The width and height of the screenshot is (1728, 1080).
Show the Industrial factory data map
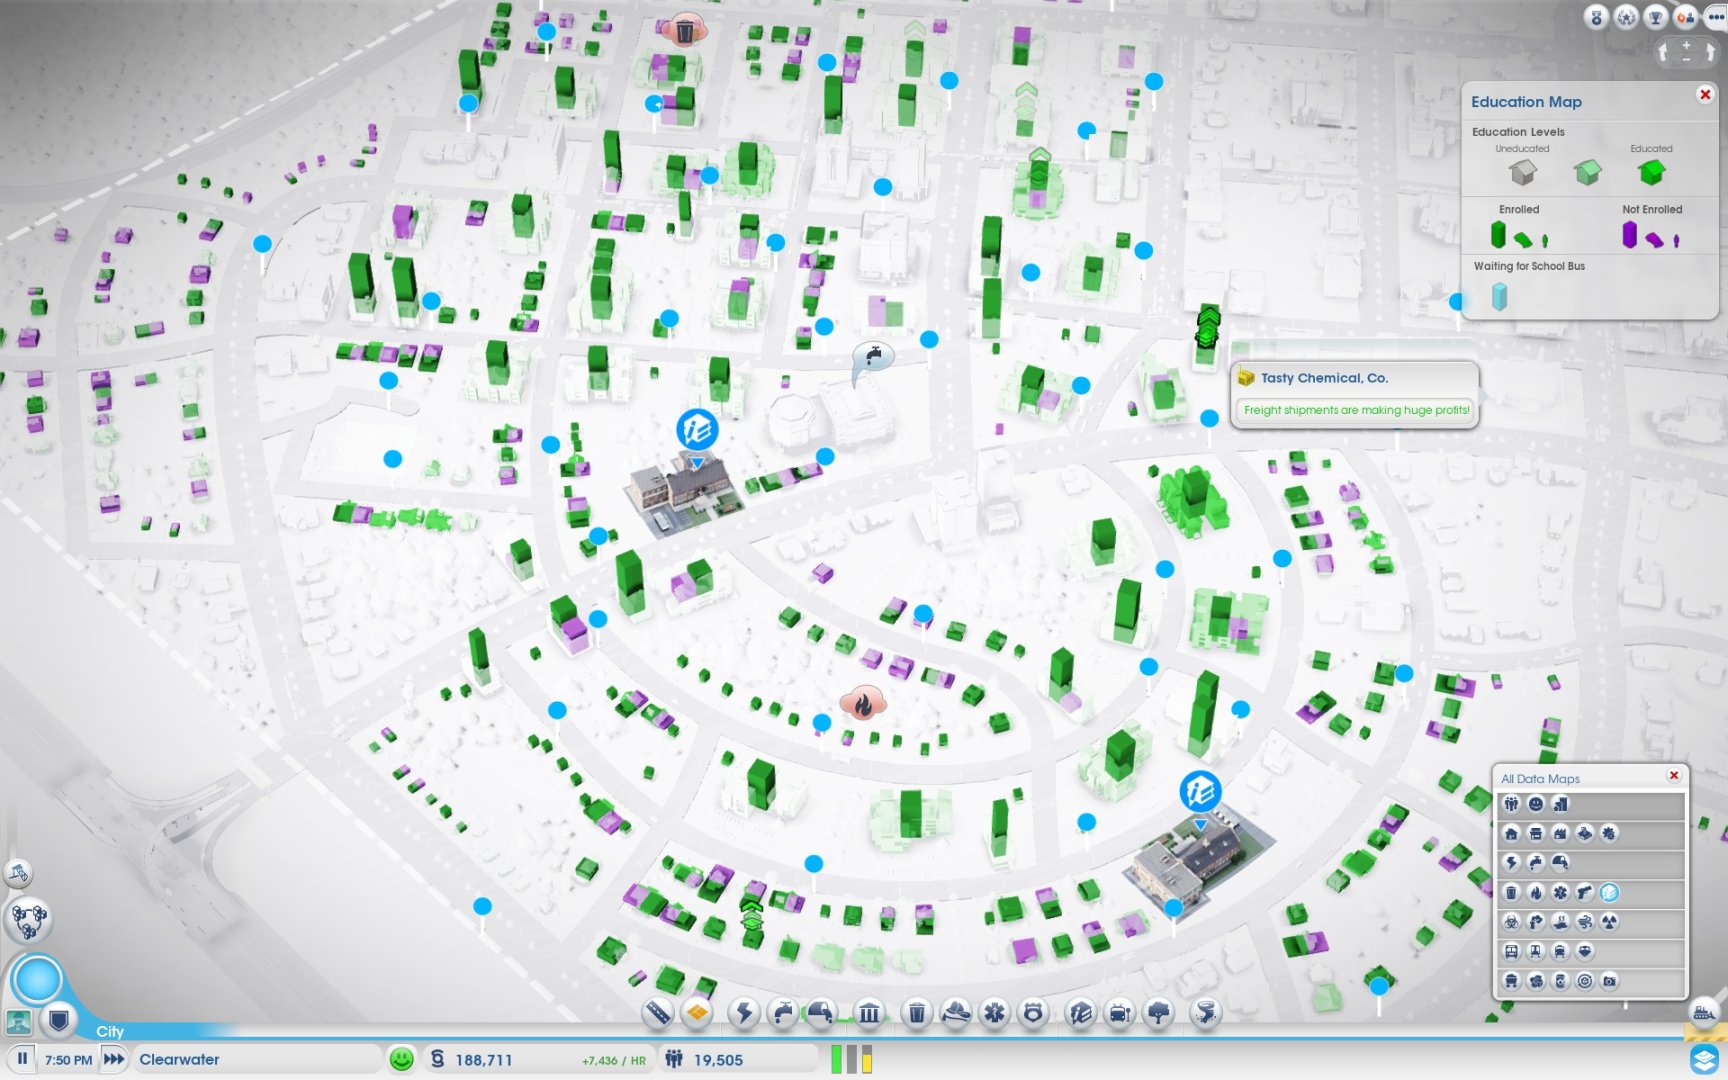pyautogui.click(x=1560, y=833)
